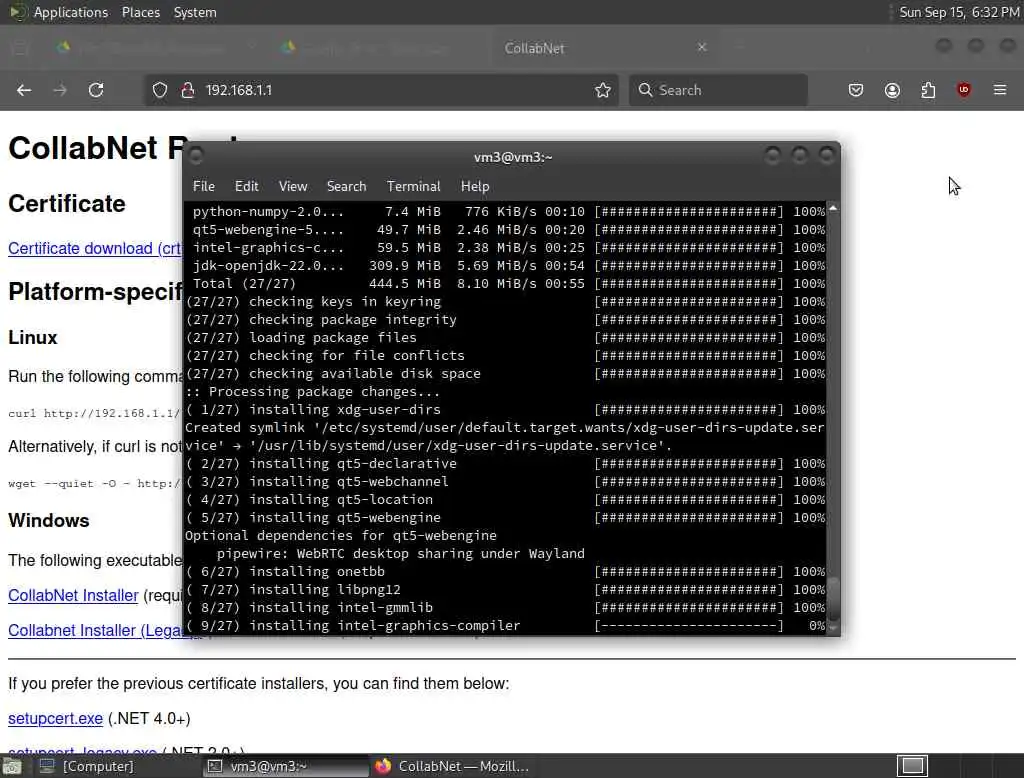This screenshot has width=1024, height=778.
Task: Open the Terminal menu in the terminal
Action: (x=413, y=186)
